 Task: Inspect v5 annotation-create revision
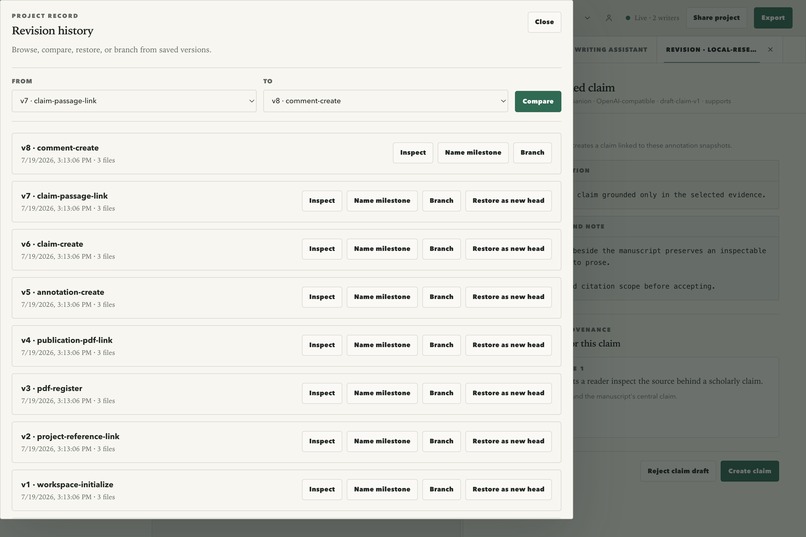pos(322,297)
